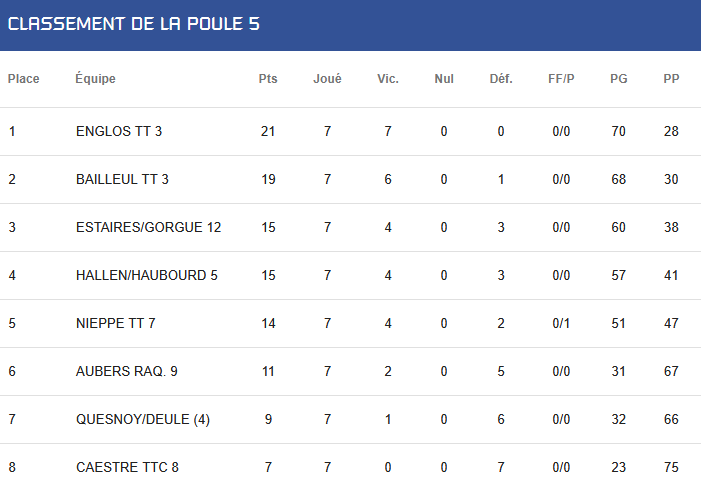Click the PG column header
The image size is (701, 492).
[619, 79]
